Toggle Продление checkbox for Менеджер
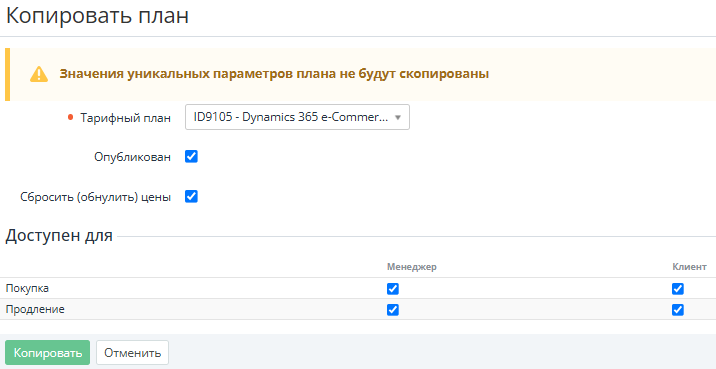 pos(393,310)
